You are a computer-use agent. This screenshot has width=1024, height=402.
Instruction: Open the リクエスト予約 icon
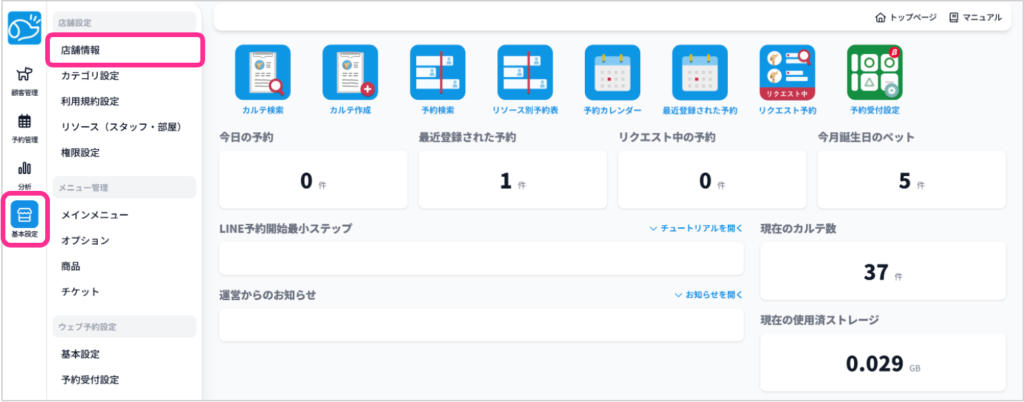pos(787,73)
